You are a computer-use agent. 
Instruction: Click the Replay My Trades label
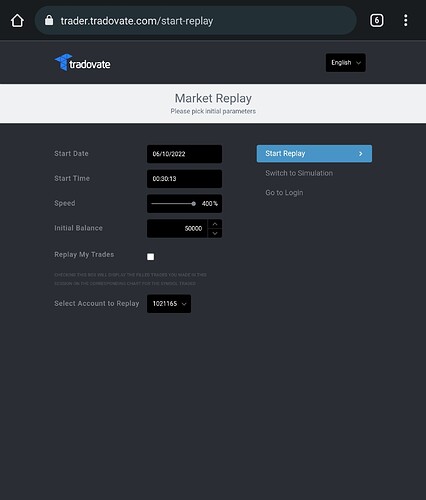[84, 255]
